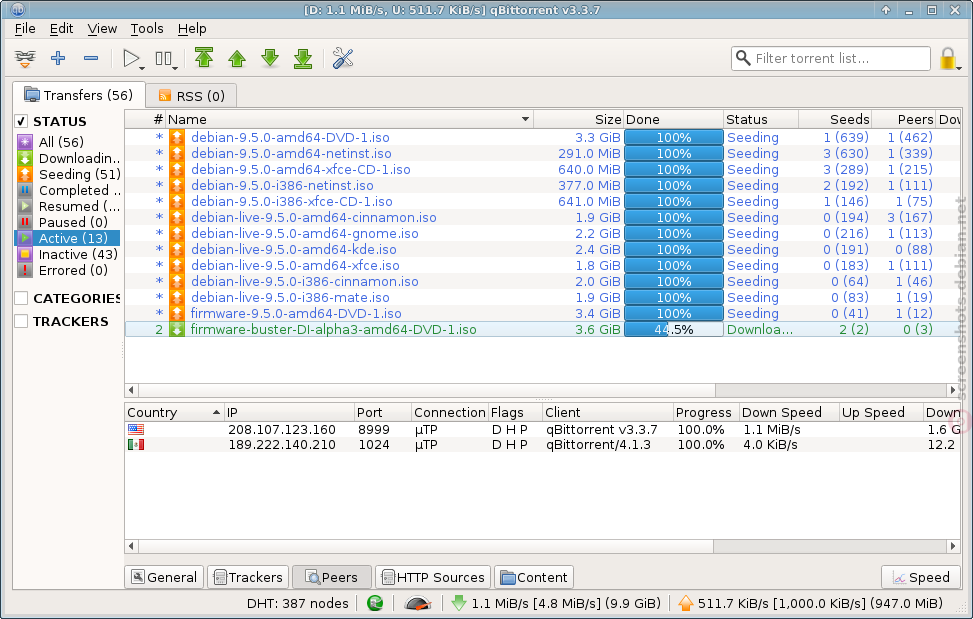Click torrent list scrollbar left arrow
The height and width of the screenshot is (619, 973).
tap(131, 390)
